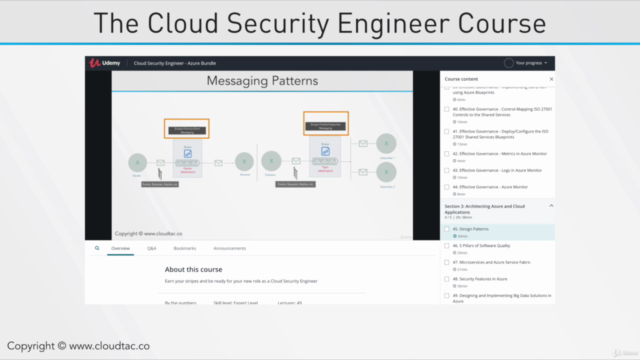Click the Receiver circle in the video diagram

coord(244,162)
